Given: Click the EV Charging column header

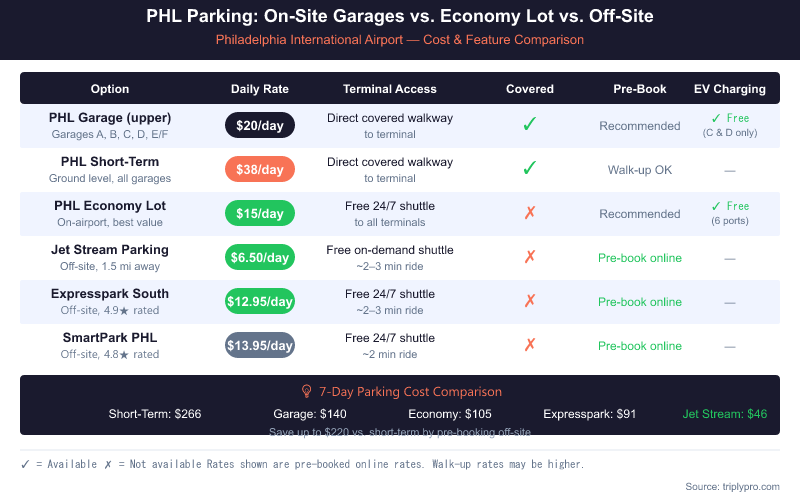Looking at the screenshot, I should click(730, 89).
